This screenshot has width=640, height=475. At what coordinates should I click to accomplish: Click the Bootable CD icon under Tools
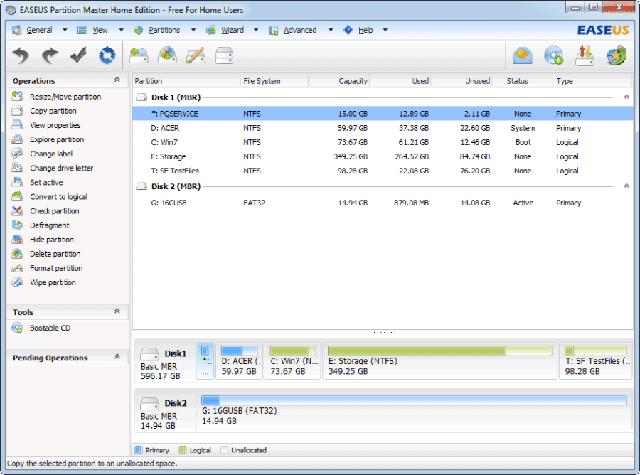[x=17, y=328]
